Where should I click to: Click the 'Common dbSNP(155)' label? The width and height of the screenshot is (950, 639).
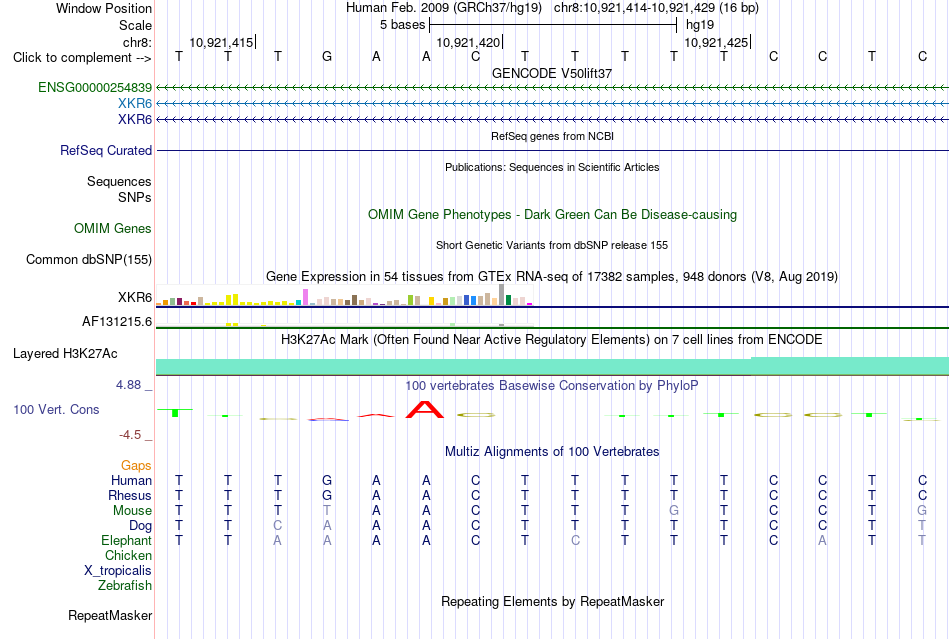coord(89,259)
